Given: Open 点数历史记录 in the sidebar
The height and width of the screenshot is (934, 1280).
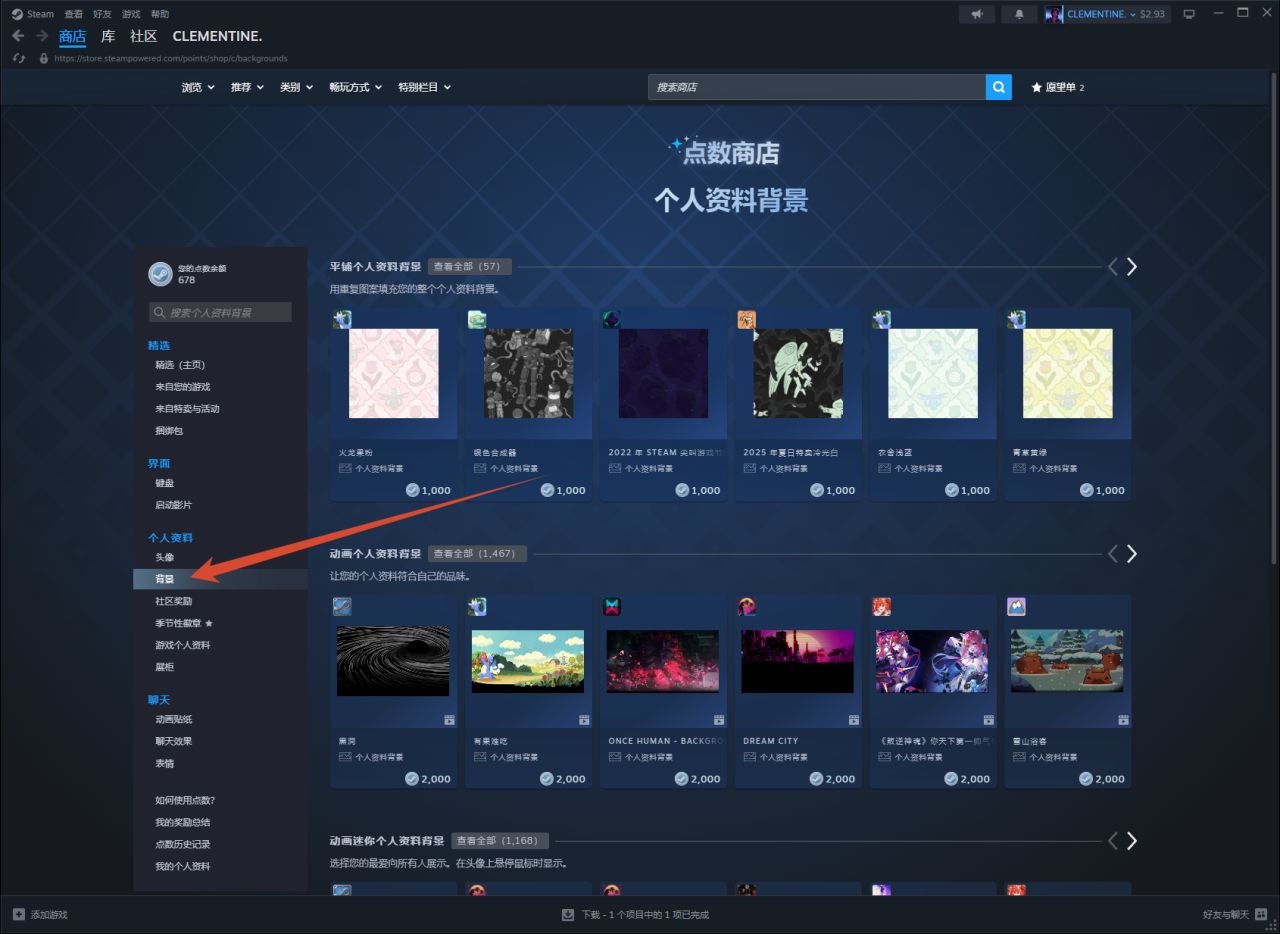Looking at the screenshot, I should click(x=183, y=844).
